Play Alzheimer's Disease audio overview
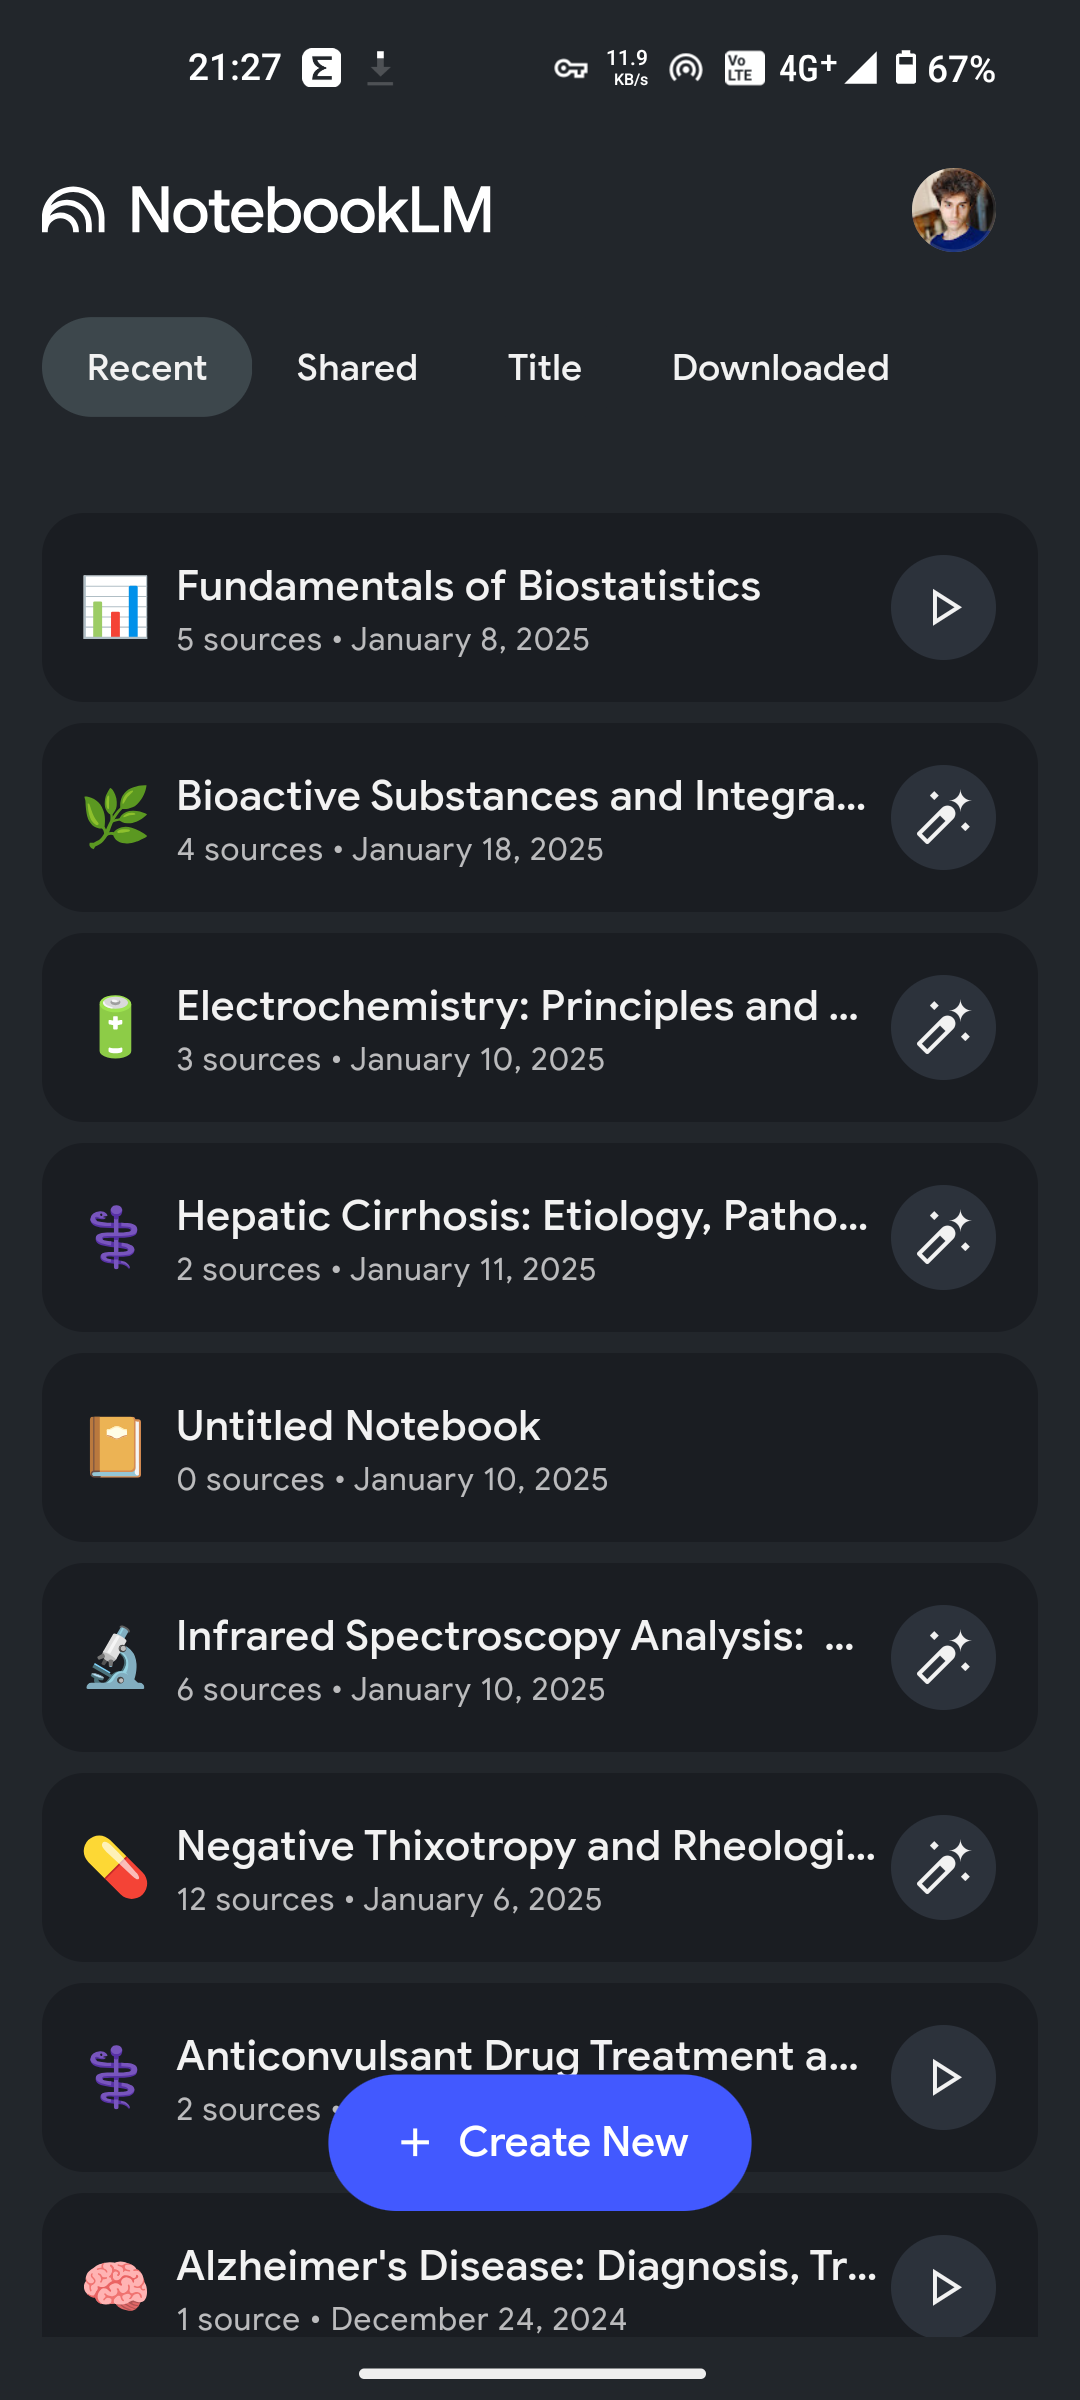This screenshot has width=1080, height=2400. click(943, 2286)
